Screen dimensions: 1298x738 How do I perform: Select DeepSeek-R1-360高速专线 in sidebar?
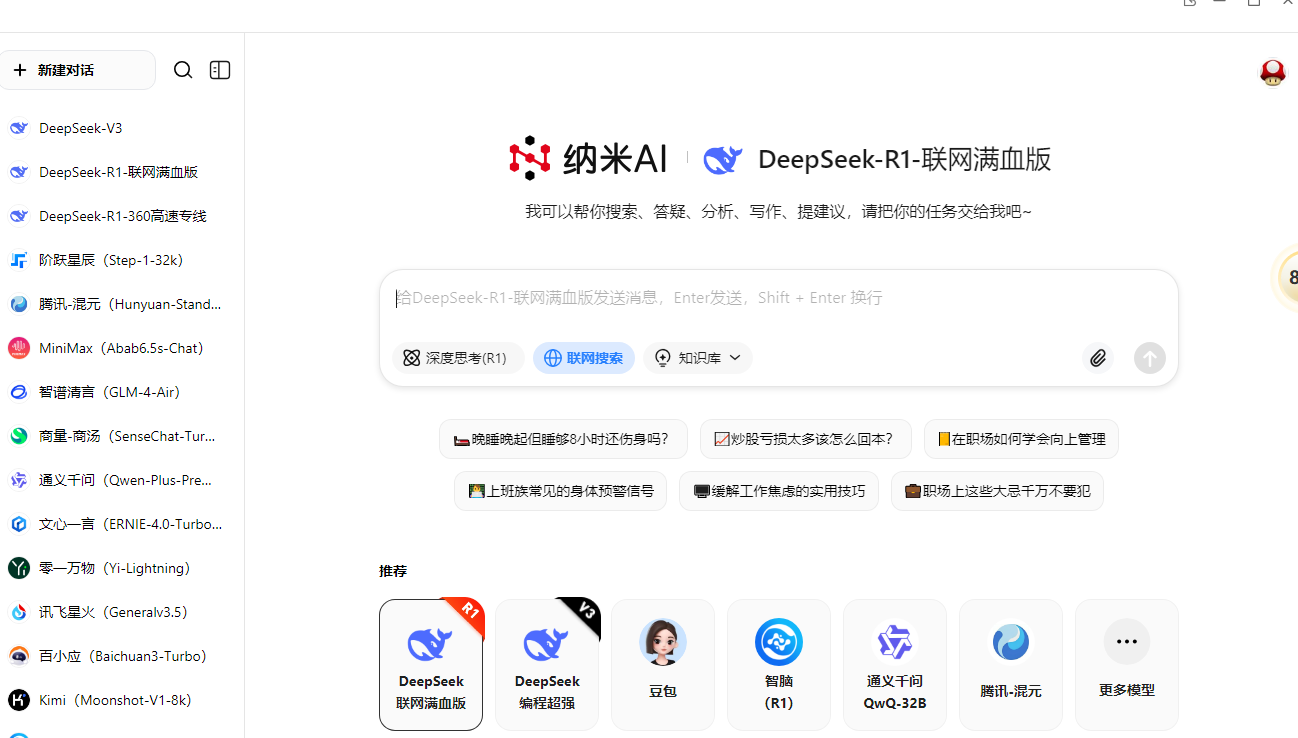[122, 216]
